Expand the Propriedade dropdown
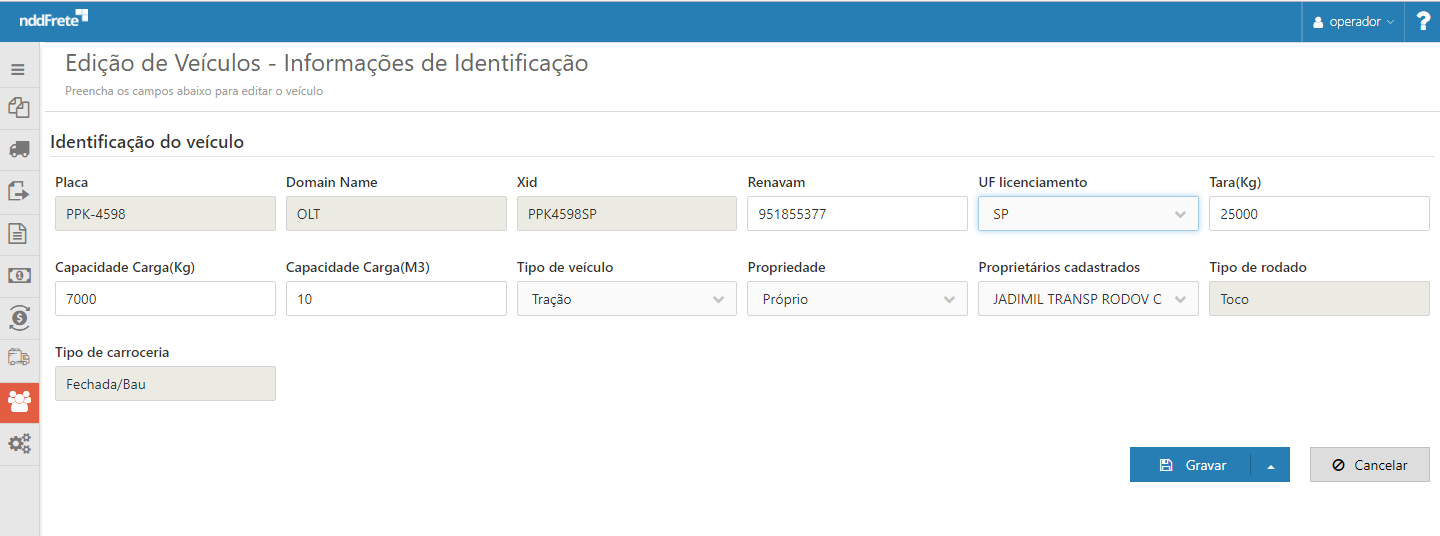1440x536 pixels. [856, 299]
